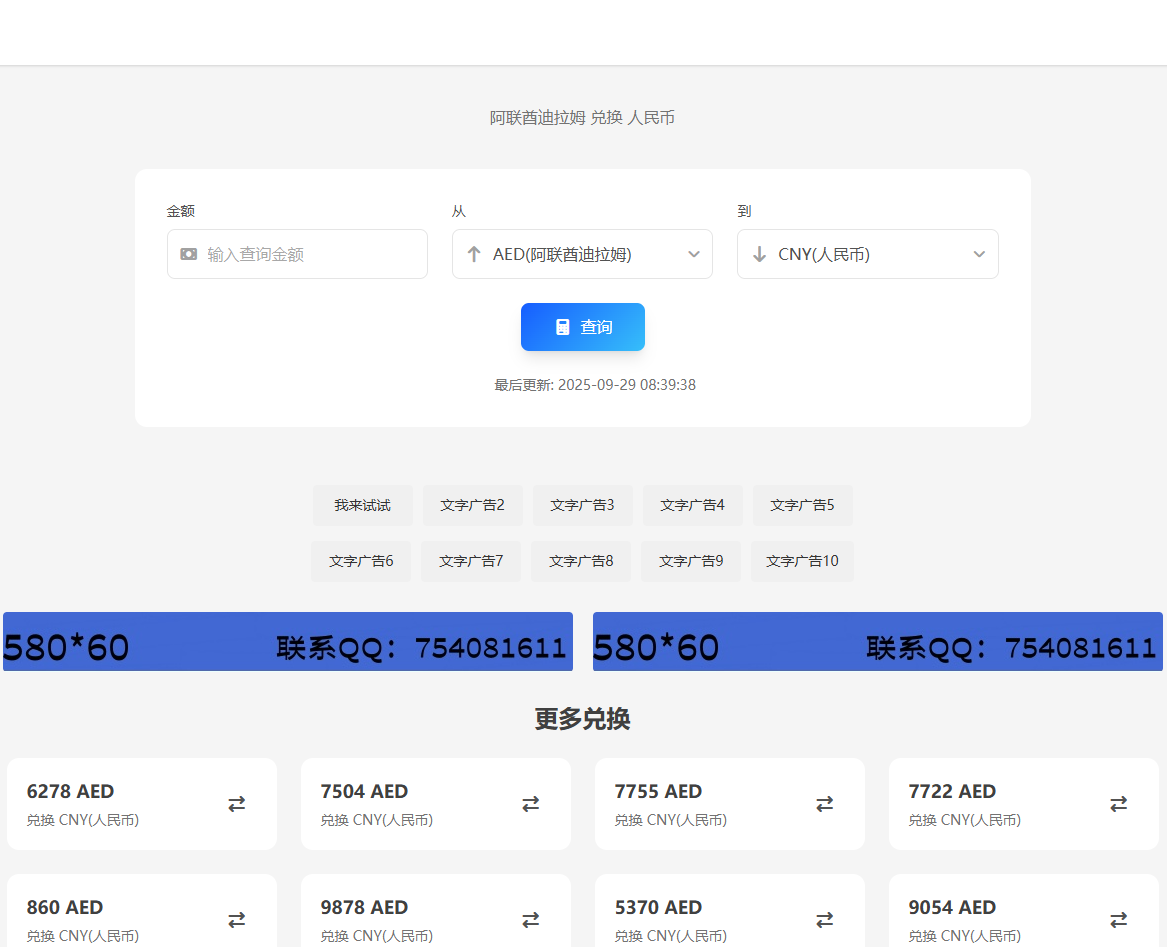1167x947 pixels.
Task: Click the blue 查询 query button
Action: 583,327
